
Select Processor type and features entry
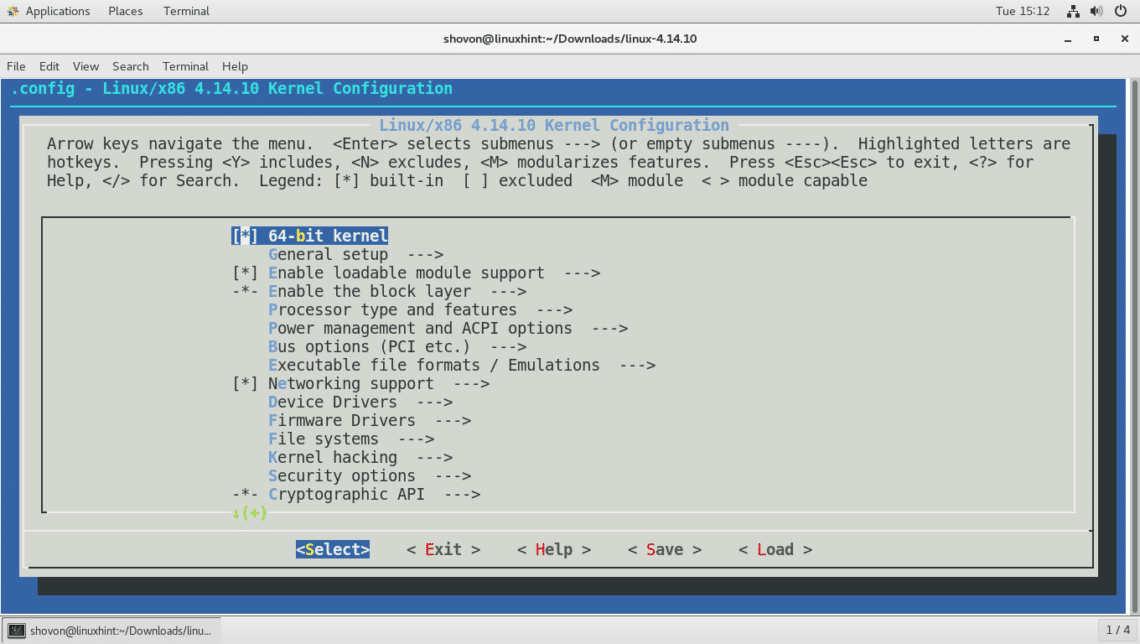393,310
